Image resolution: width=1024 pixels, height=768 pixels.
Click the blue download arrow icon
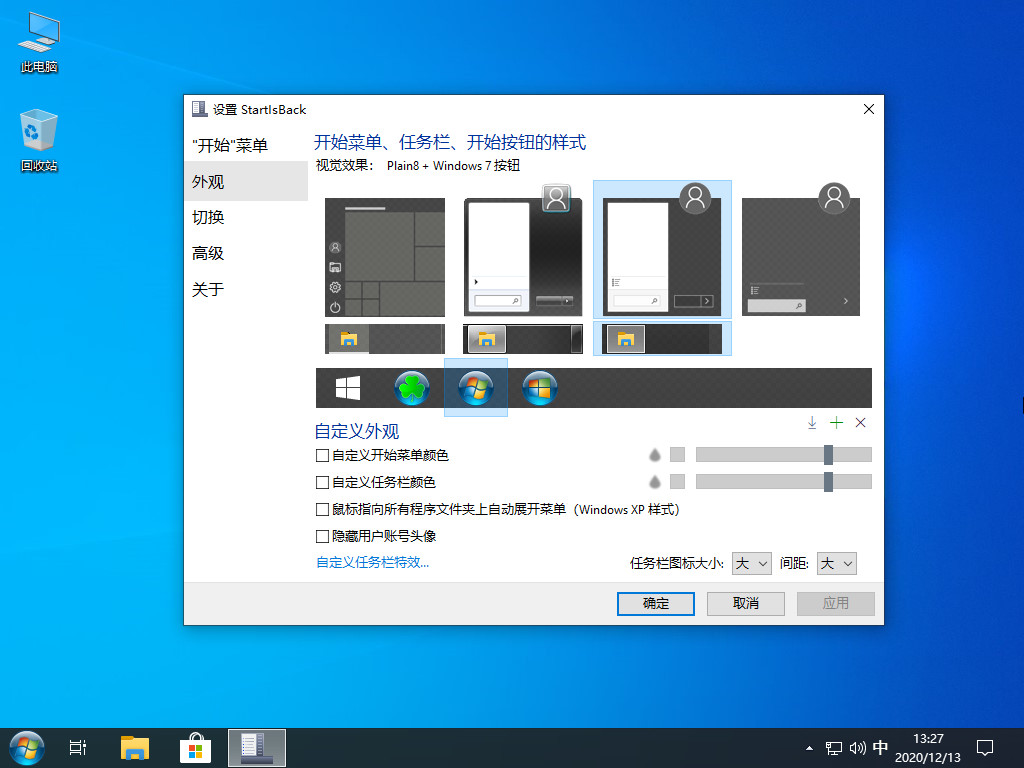coord(812,423)
